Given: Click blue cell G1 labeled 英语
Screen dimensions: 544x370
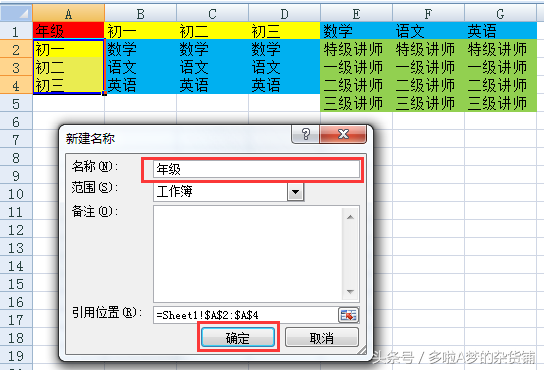Looking at the screenshot, I should pos(500,31).
